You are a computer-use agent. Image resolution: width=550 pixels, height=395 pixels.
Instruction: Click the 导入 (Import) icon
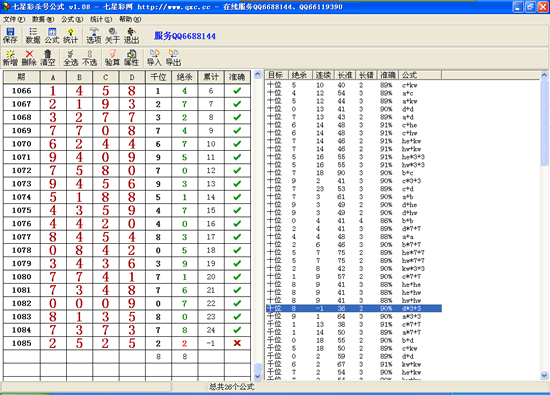point(154,58)
